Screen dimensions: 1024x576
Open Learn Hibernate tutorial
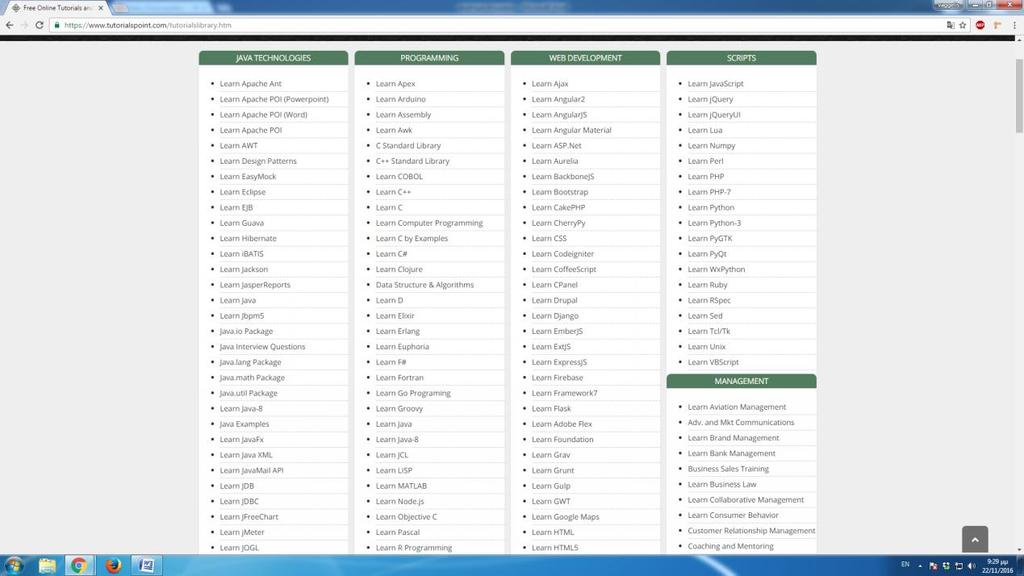click(248, 238)
